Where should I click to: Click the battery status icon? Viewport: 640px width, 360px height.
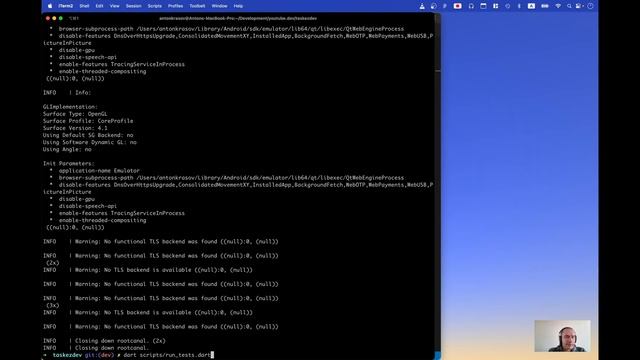[x=544, y=6]
